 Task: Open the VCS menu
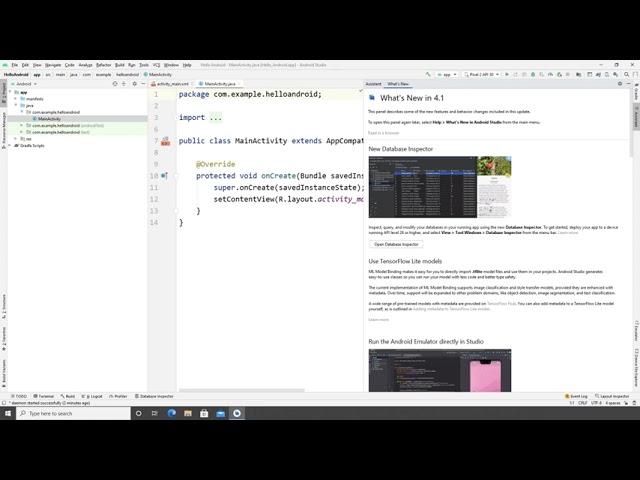pyautogui.click(x=156, y=65)
